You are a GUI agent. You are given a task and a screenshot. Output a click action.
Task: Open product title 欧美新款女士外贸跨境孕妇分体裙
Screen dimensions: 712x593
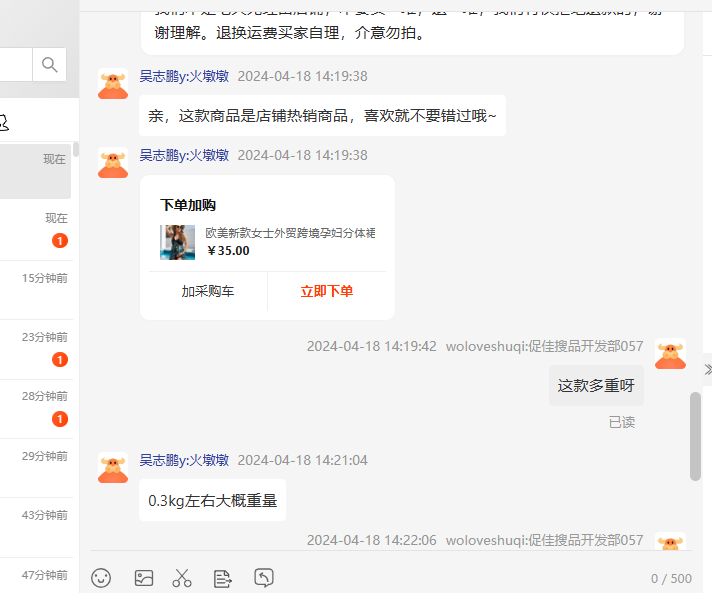[x=290, y=233]
